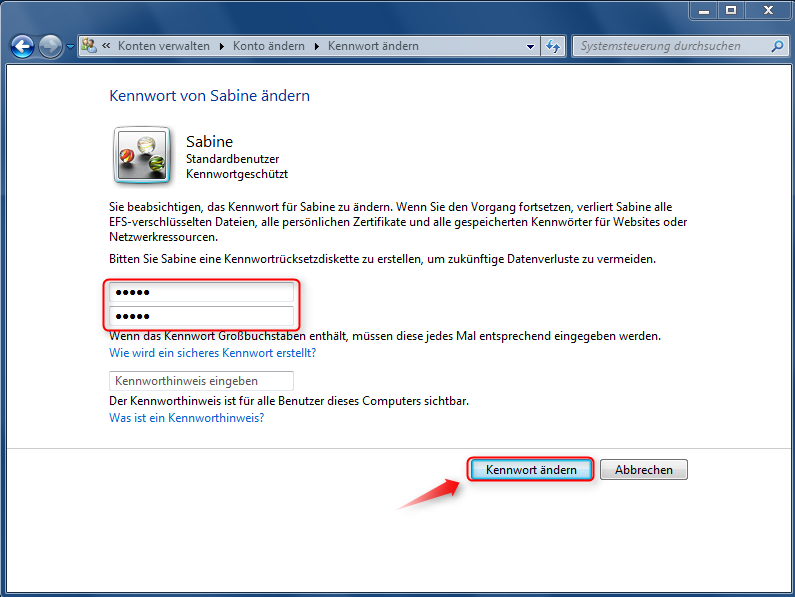Refresh the page via address bar button
This screenshot has width=795, height=597.
[554, 47]
